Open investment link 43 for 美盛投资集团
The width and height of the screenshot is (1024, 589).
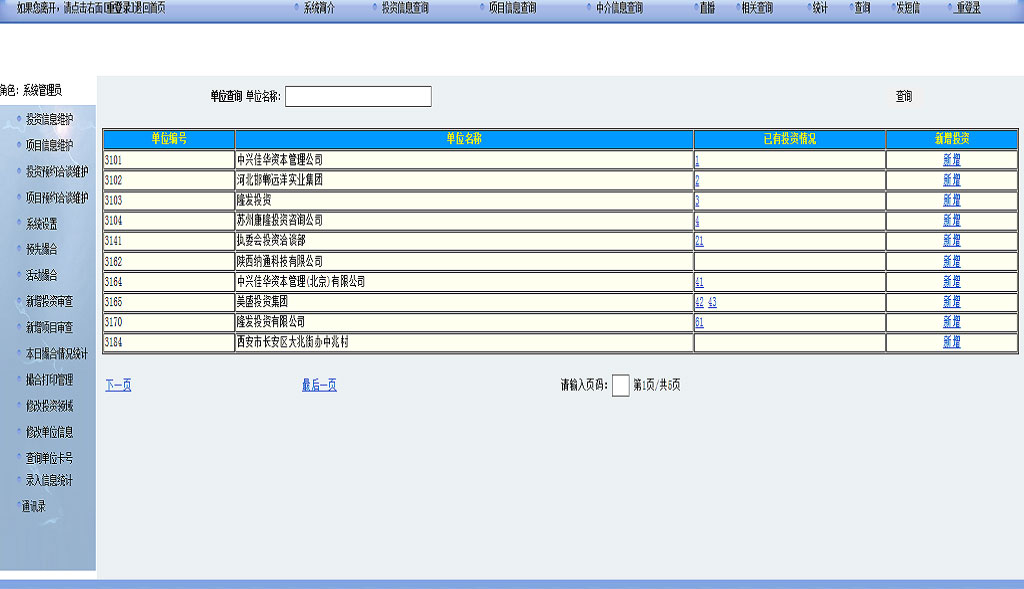713,302
